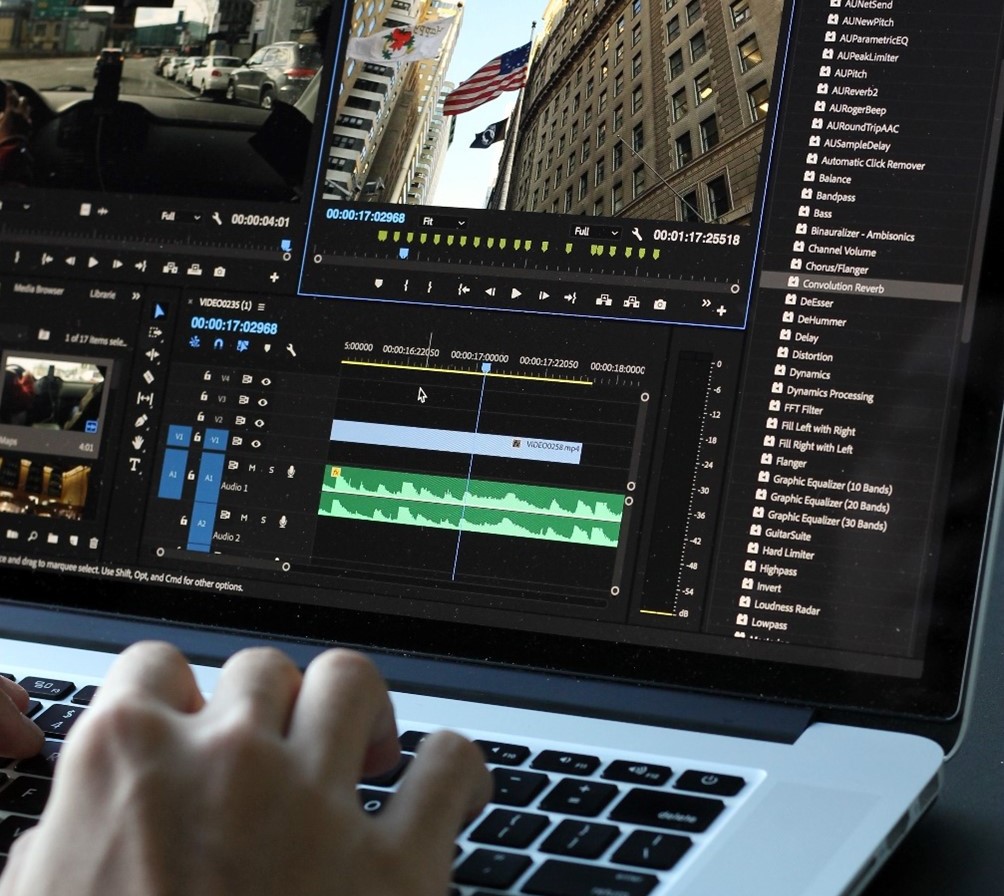Click the timeline timecode 00:00:17:02968
1004x896 pixels.
coord(234,326)
